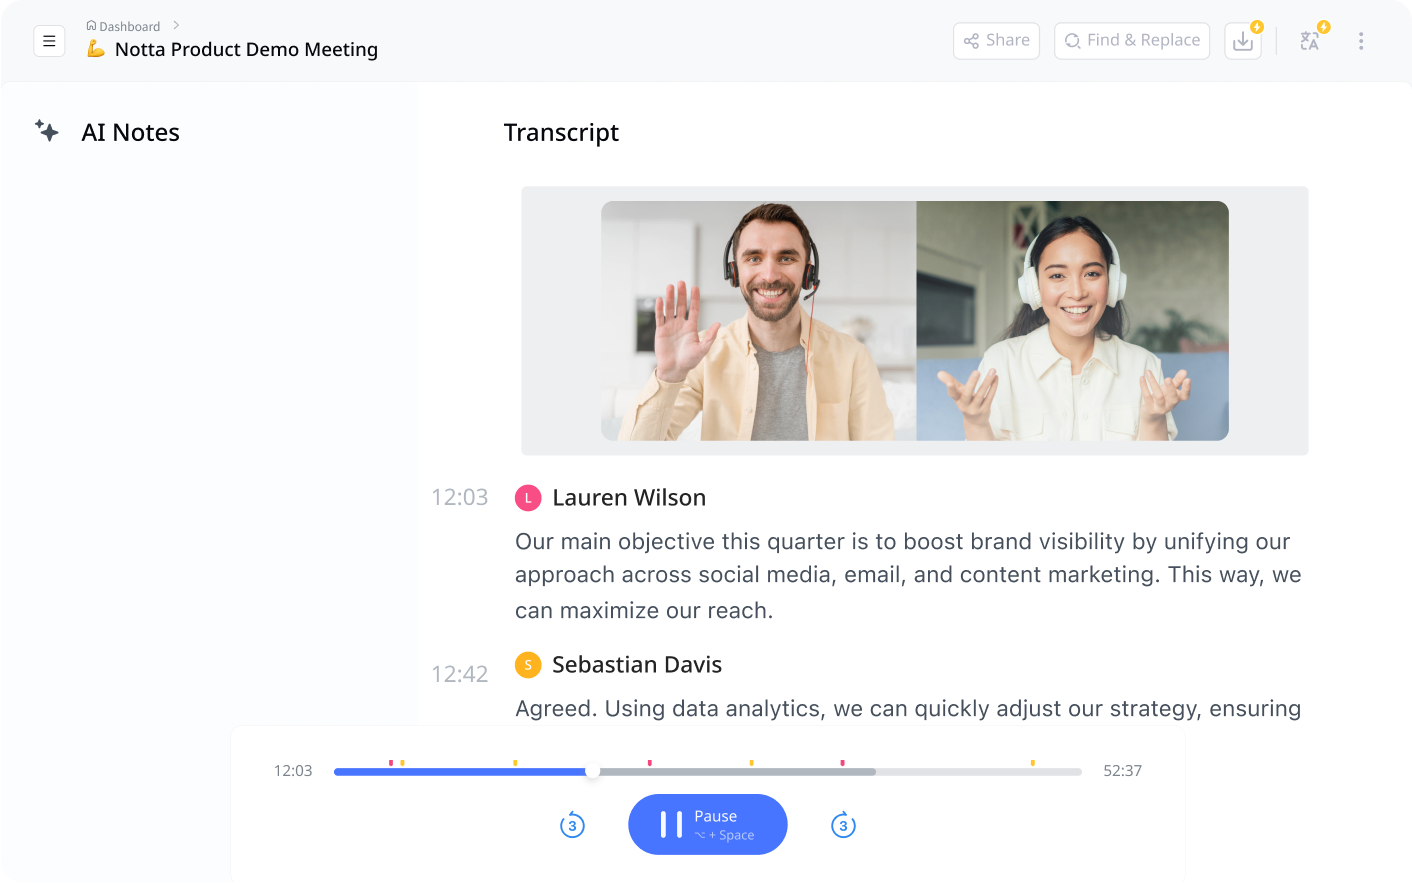Screen dimensions: 1412x883
Task: Click the AI Notes sparkle icon
Action: pos(47,131)
